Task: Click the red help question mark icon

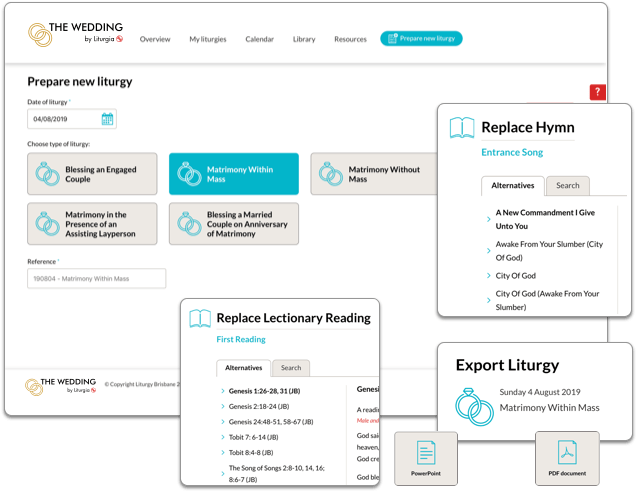Action: click(597, 92)
